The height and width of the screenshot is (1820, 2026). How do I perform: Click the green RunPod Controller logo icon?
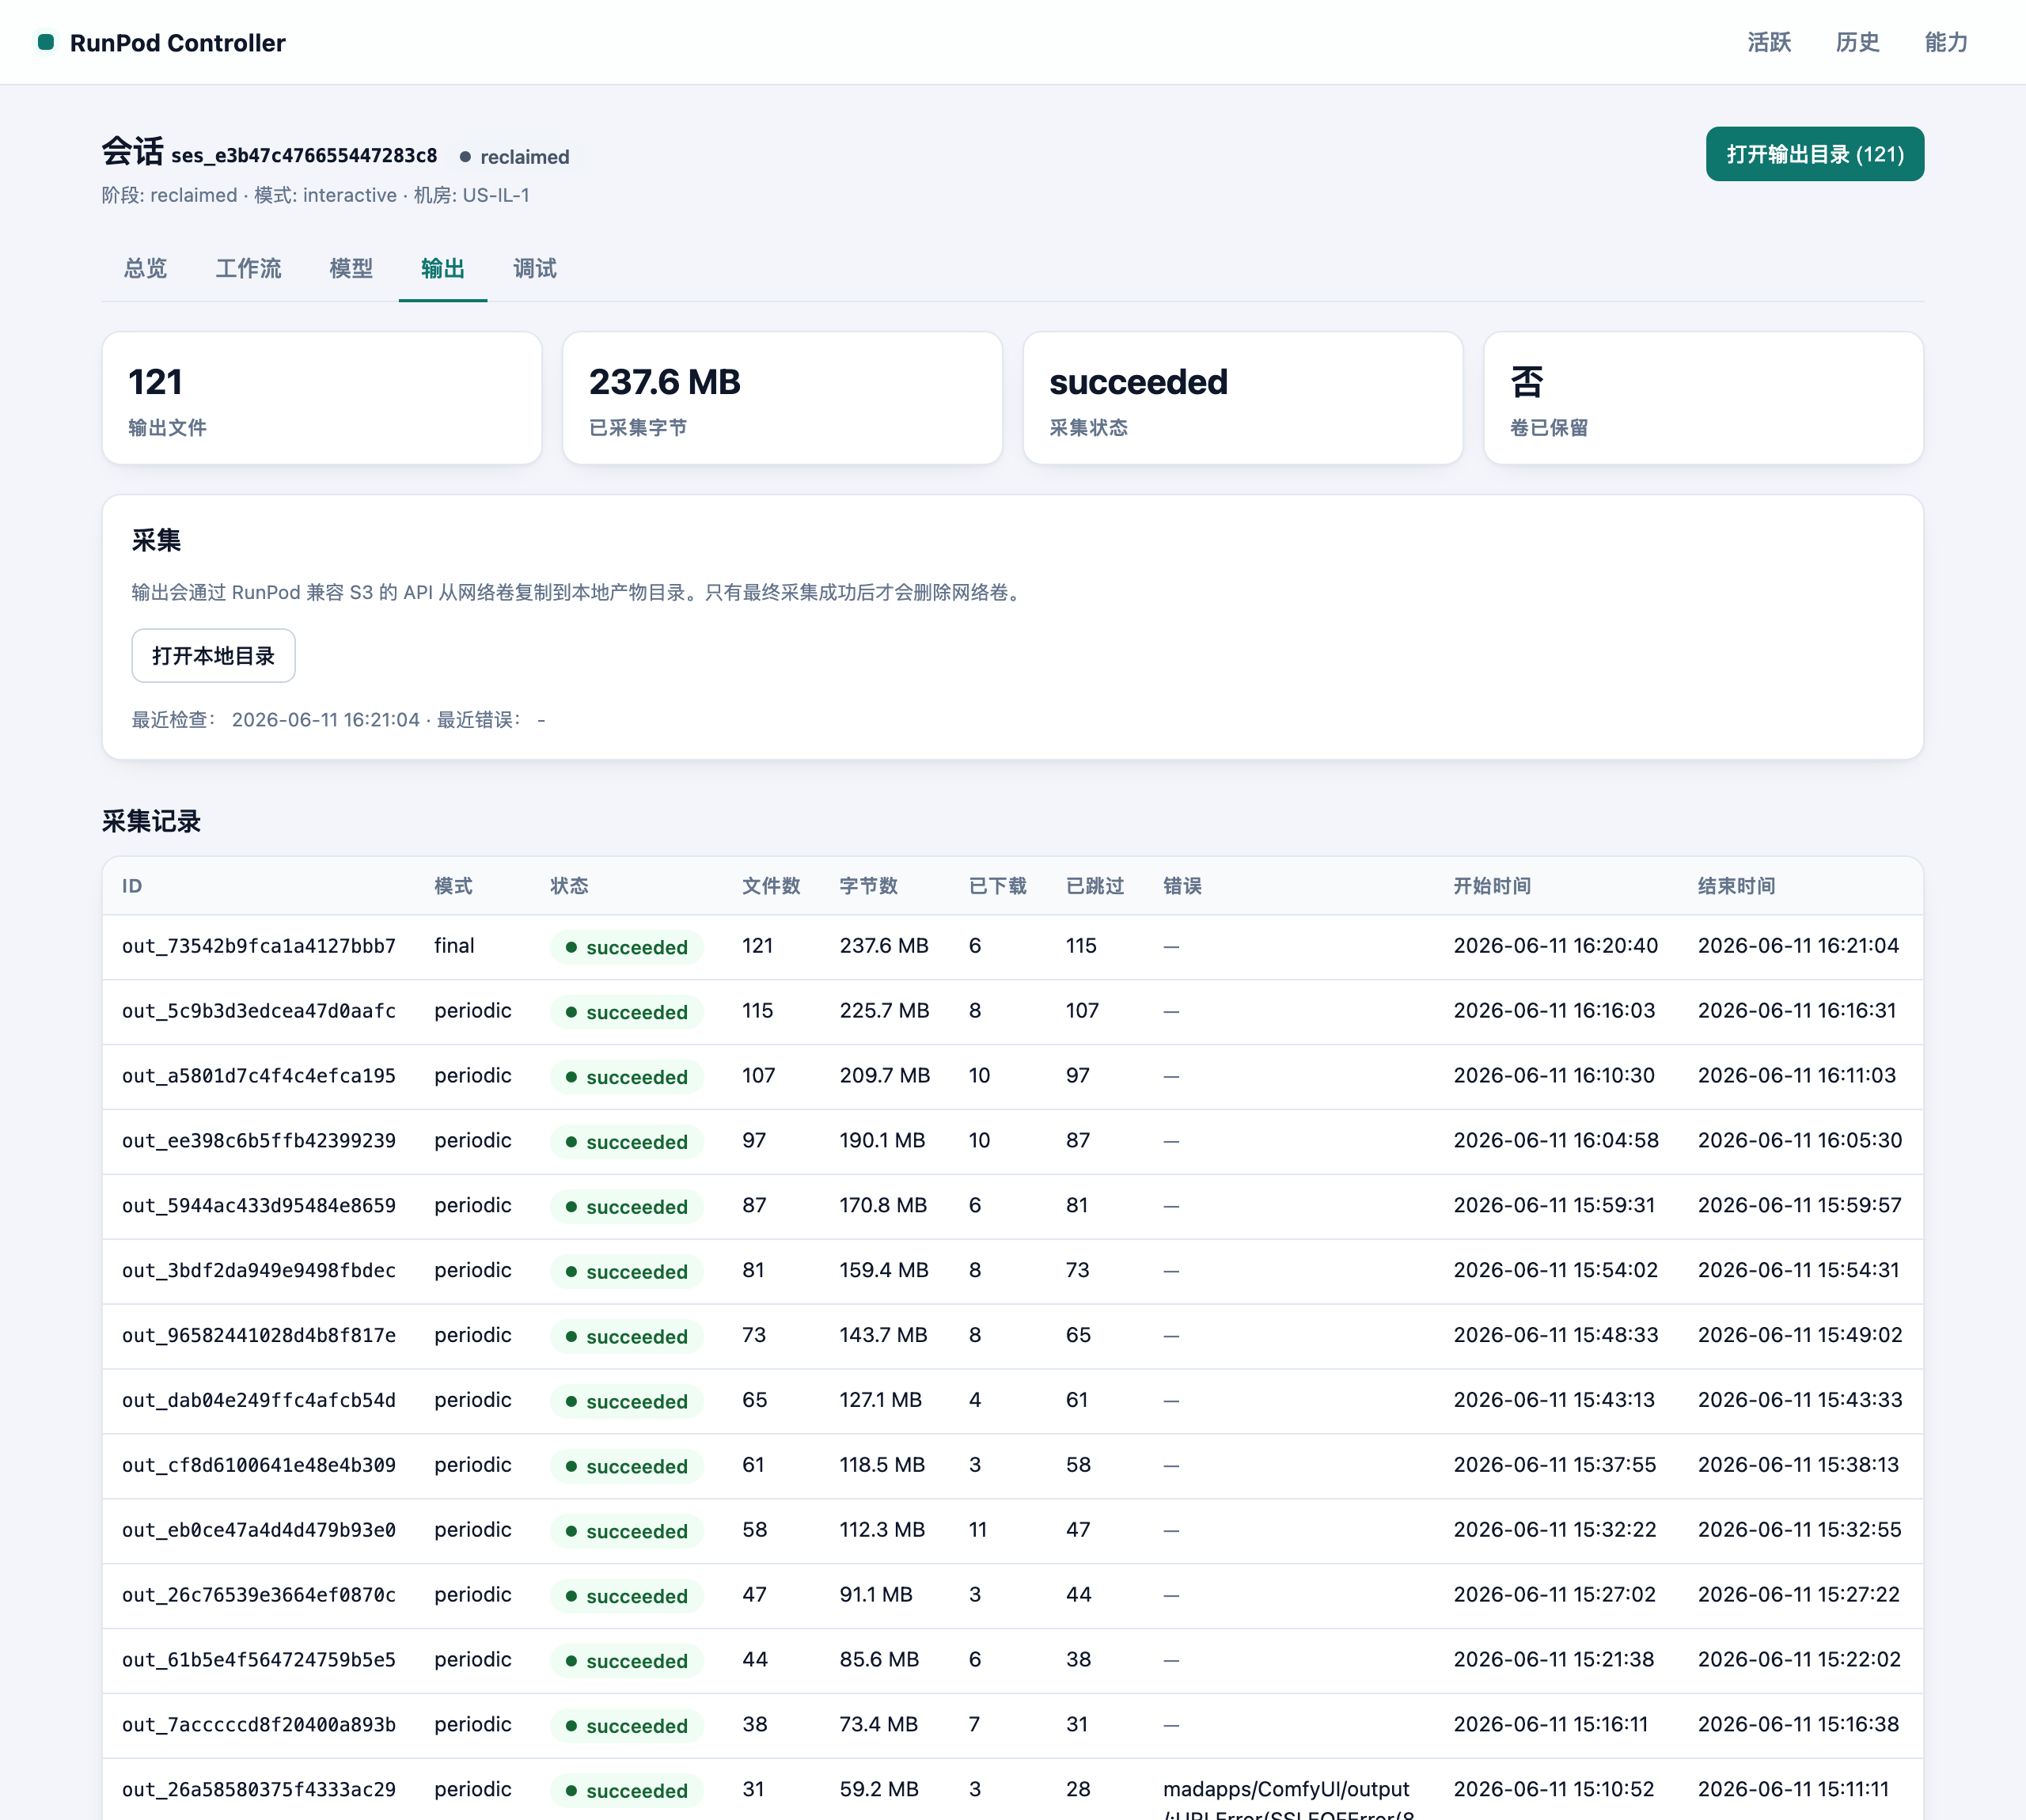click(46, 42)
